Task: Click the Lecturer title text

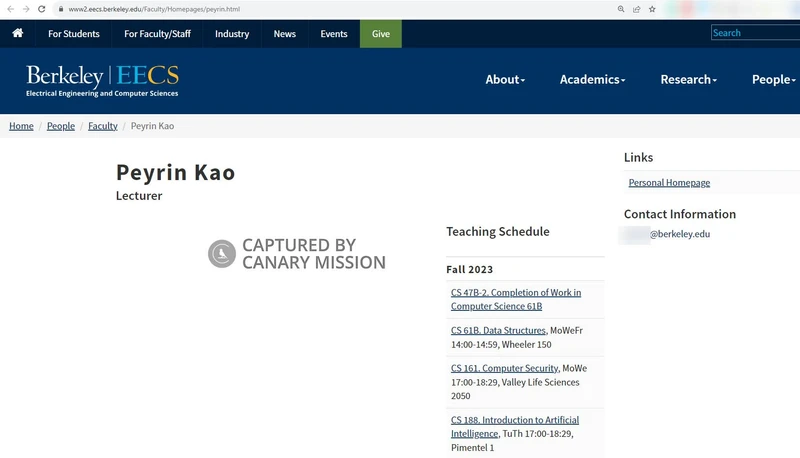Action: 139,196
